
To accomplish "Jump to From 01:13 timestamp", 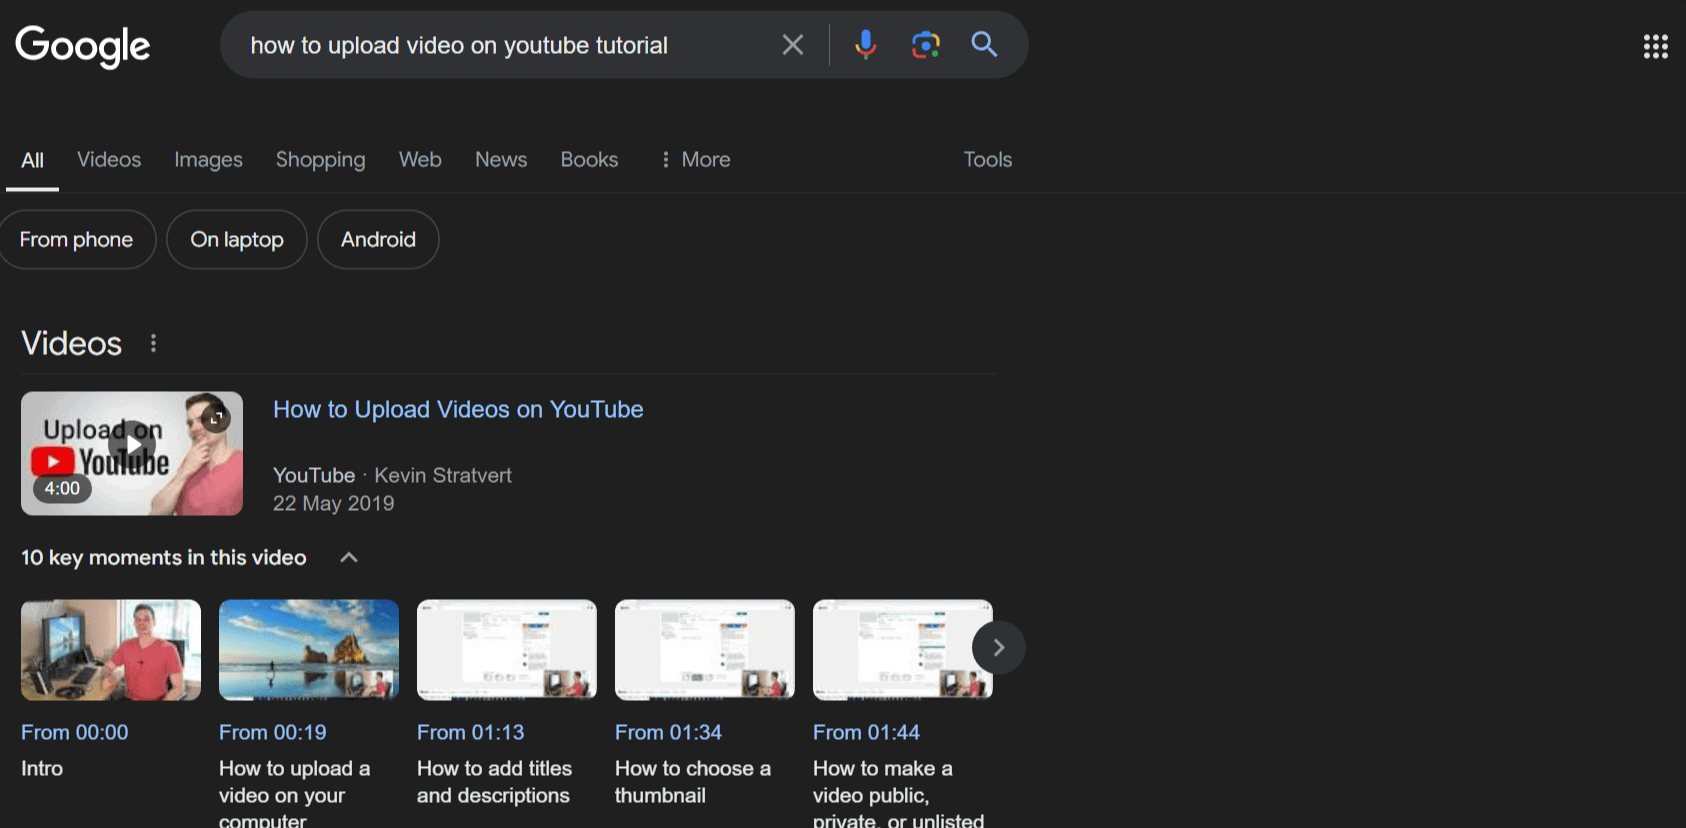I will pyautogui.click(x=471, y=733).
